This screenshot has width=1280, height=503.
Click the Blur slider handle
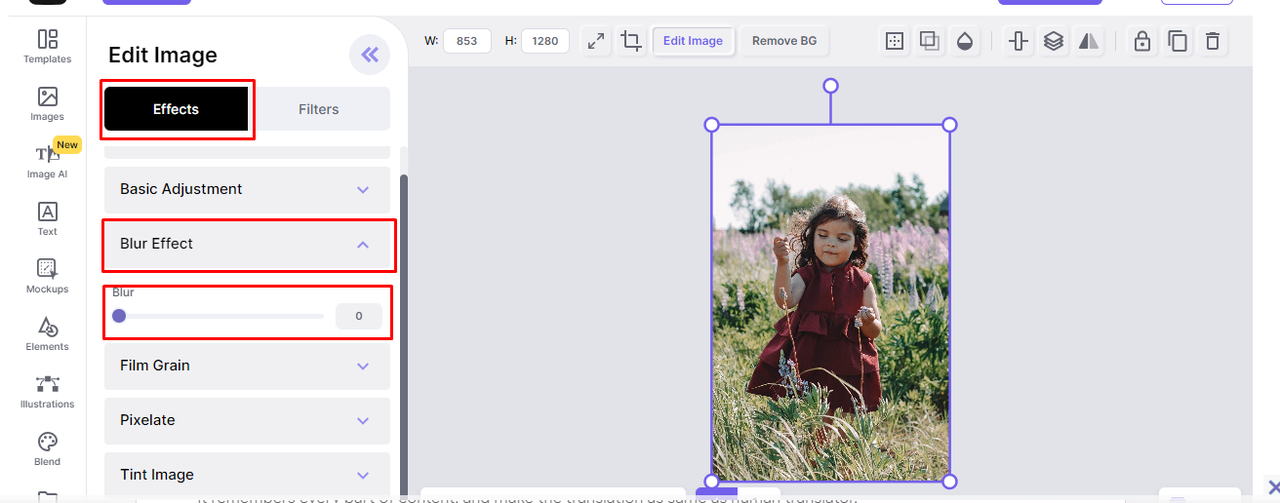(119, 316)
